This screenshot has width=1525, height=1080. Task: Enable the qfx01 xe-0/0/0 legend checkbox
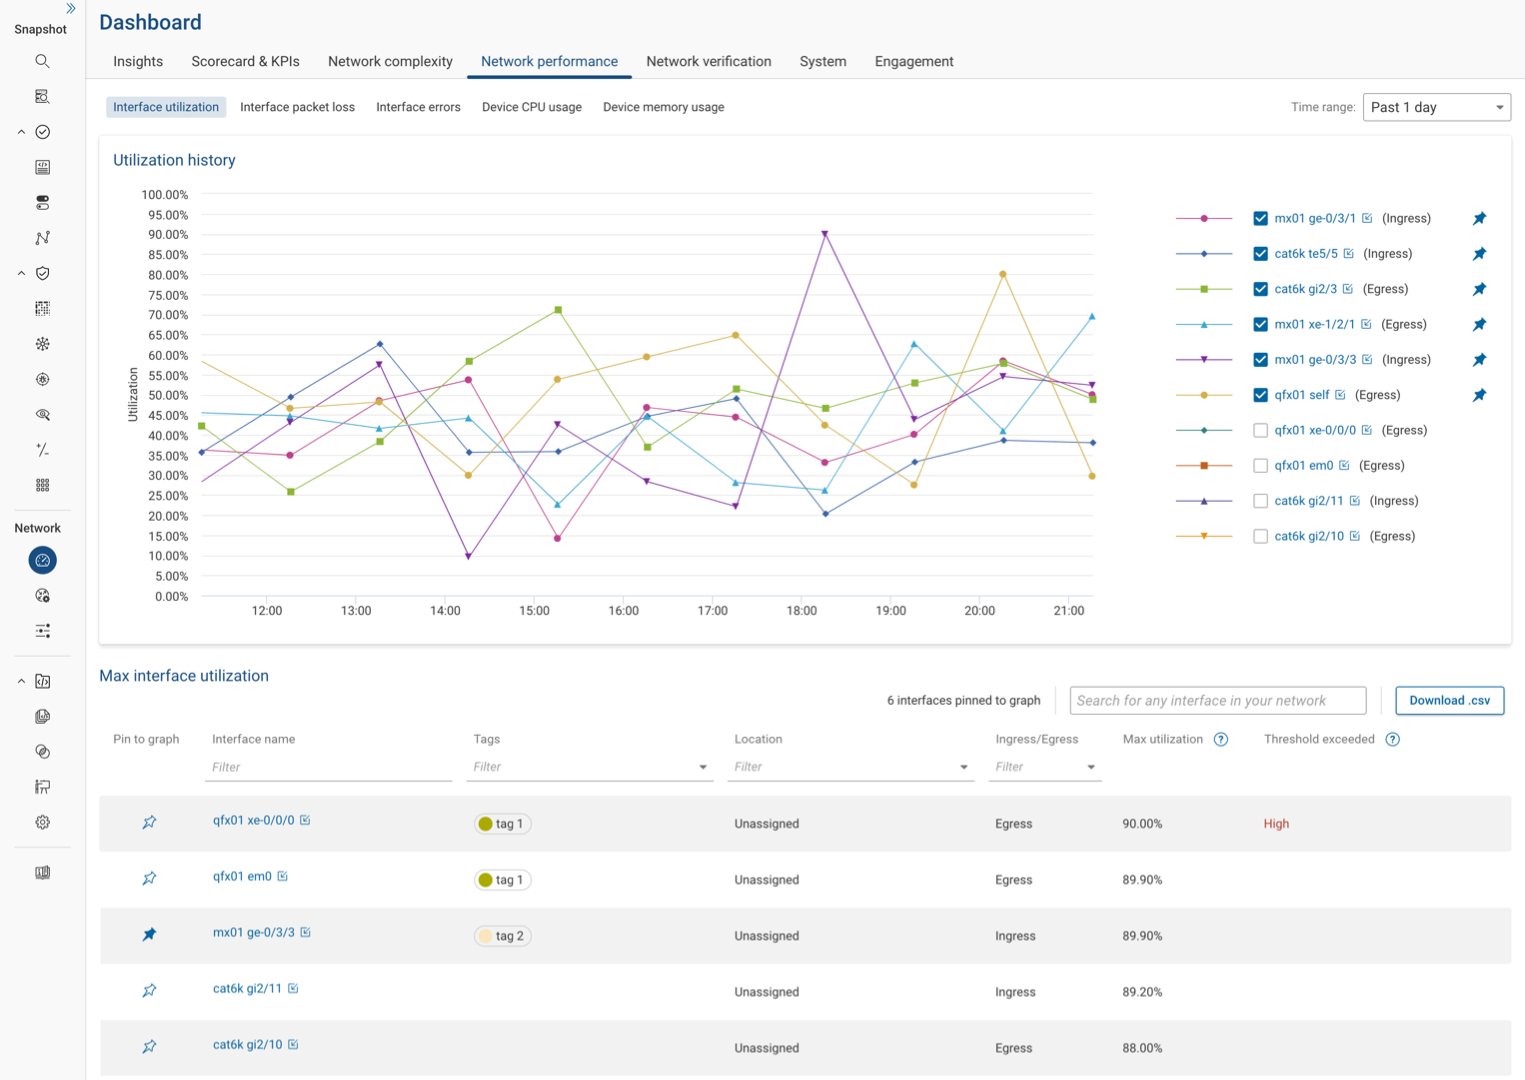point(1260,430)
